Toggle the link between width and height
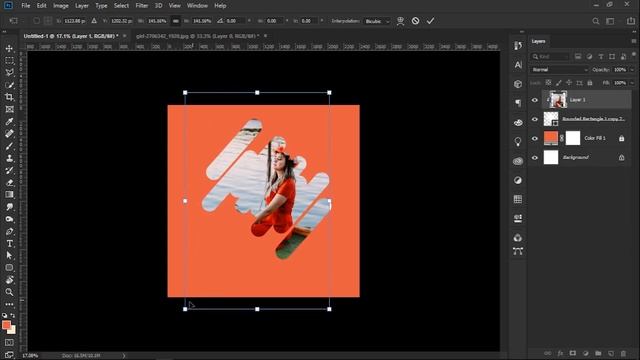This screenshot has width=640, height=360. (x=176, y=21)
